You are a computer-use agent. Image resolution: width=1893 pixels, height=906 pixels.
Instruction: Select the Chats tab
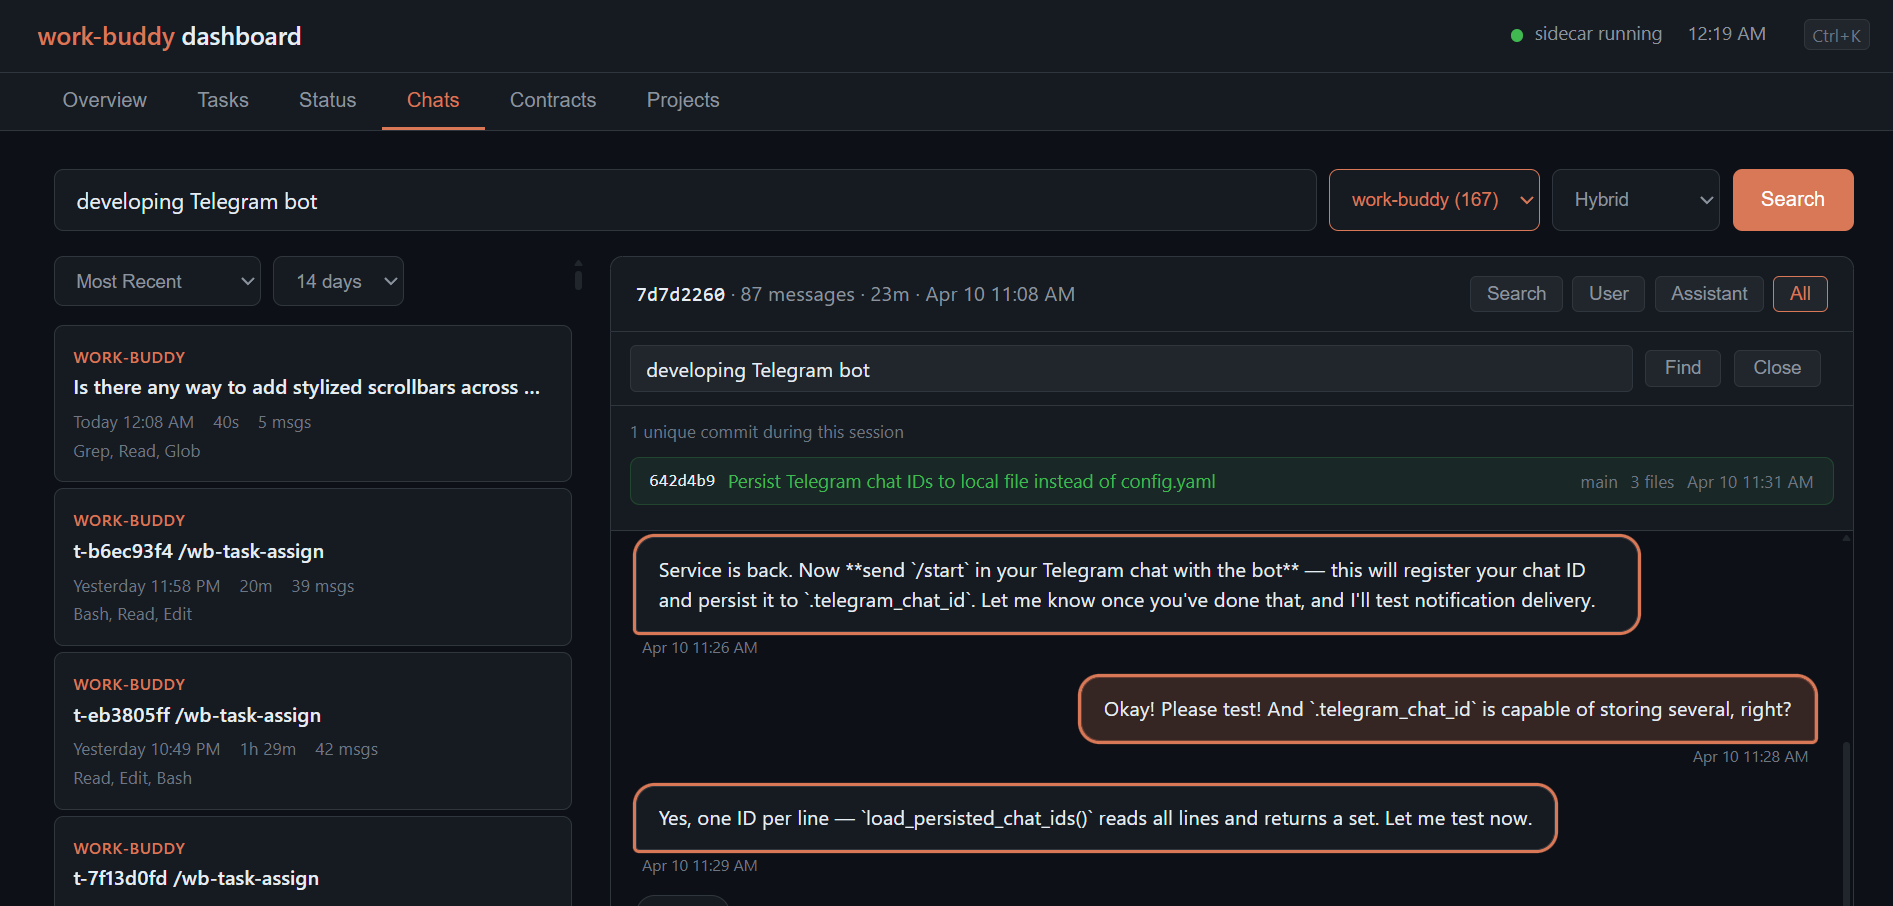tap(433, 100)
